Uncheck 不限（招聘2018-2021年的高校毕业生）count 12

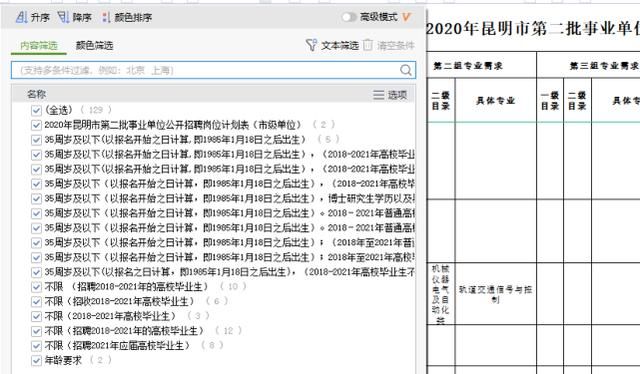[36, 331]
